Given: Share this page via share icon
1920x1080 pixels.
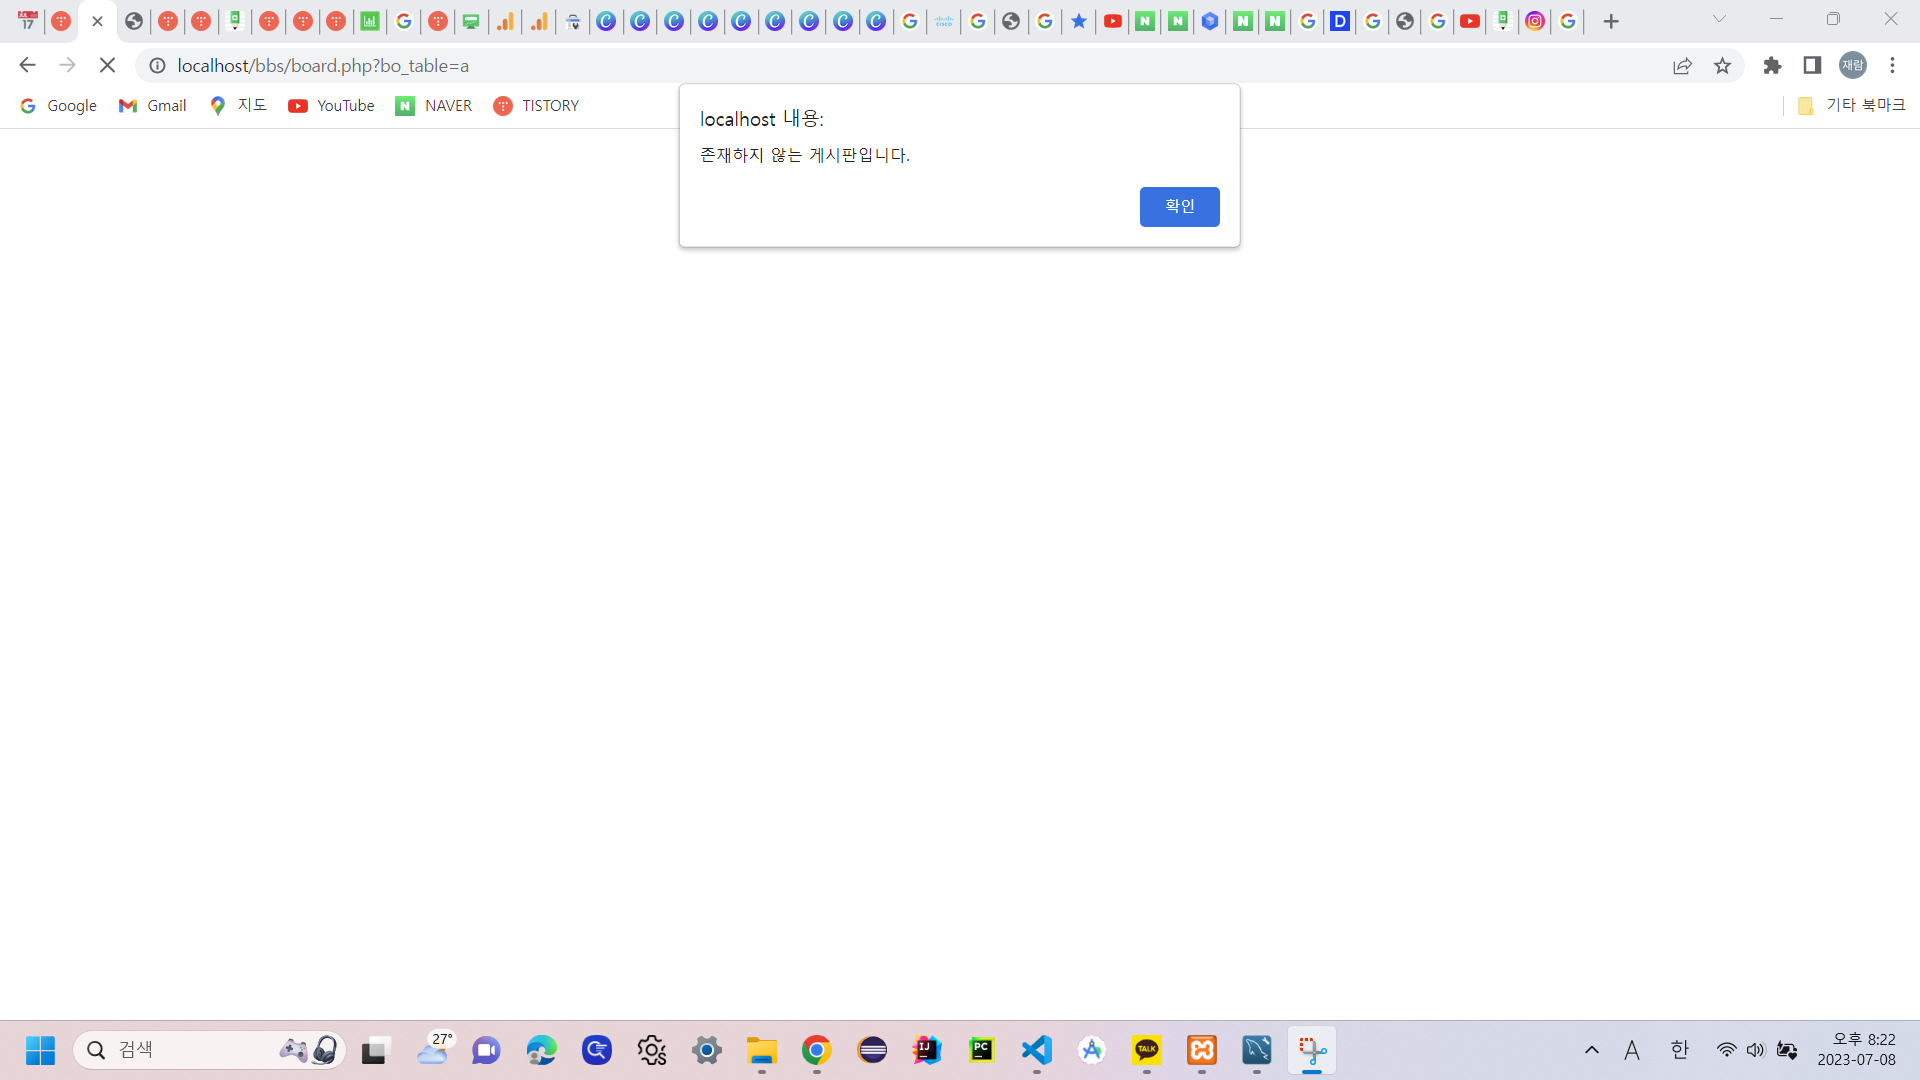Looking at the screenshot, I should point(1682,66).
